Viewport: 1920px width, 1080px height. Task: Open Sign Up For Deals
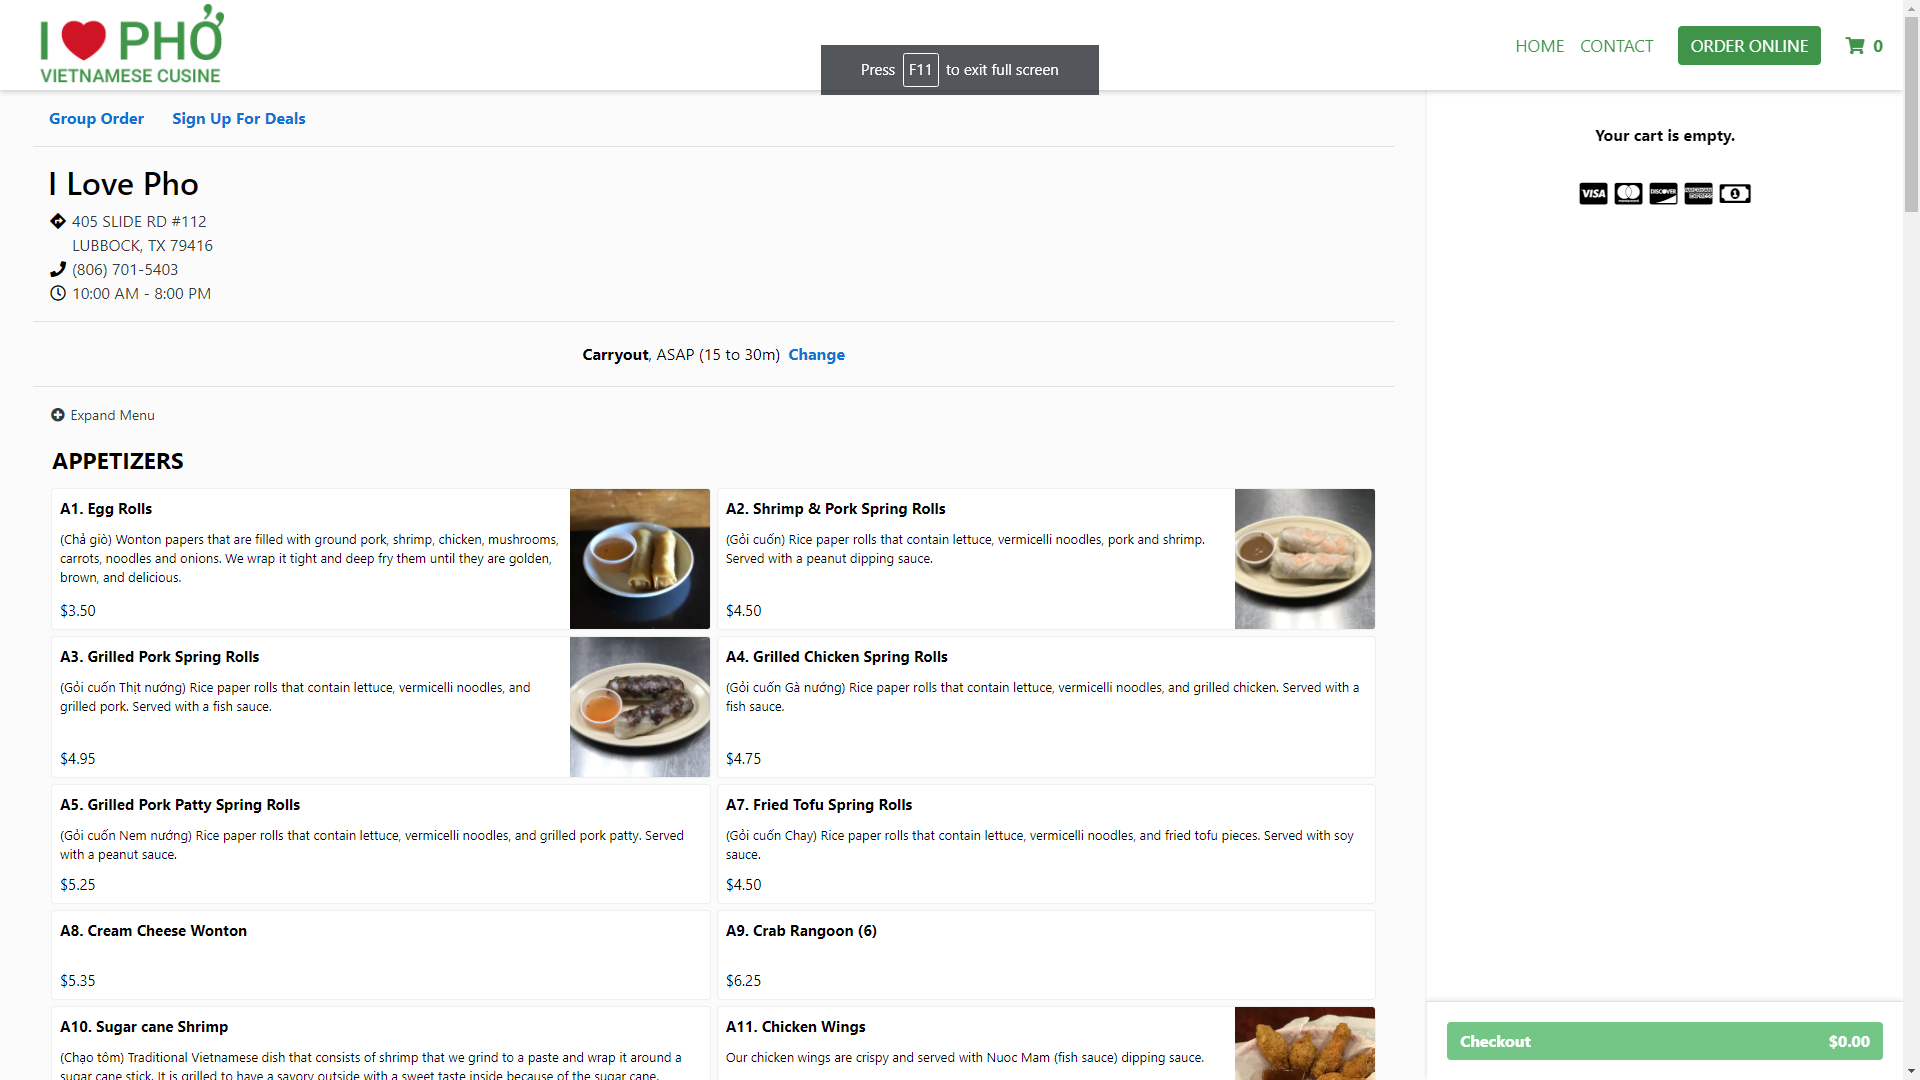[x=238, y=119]
